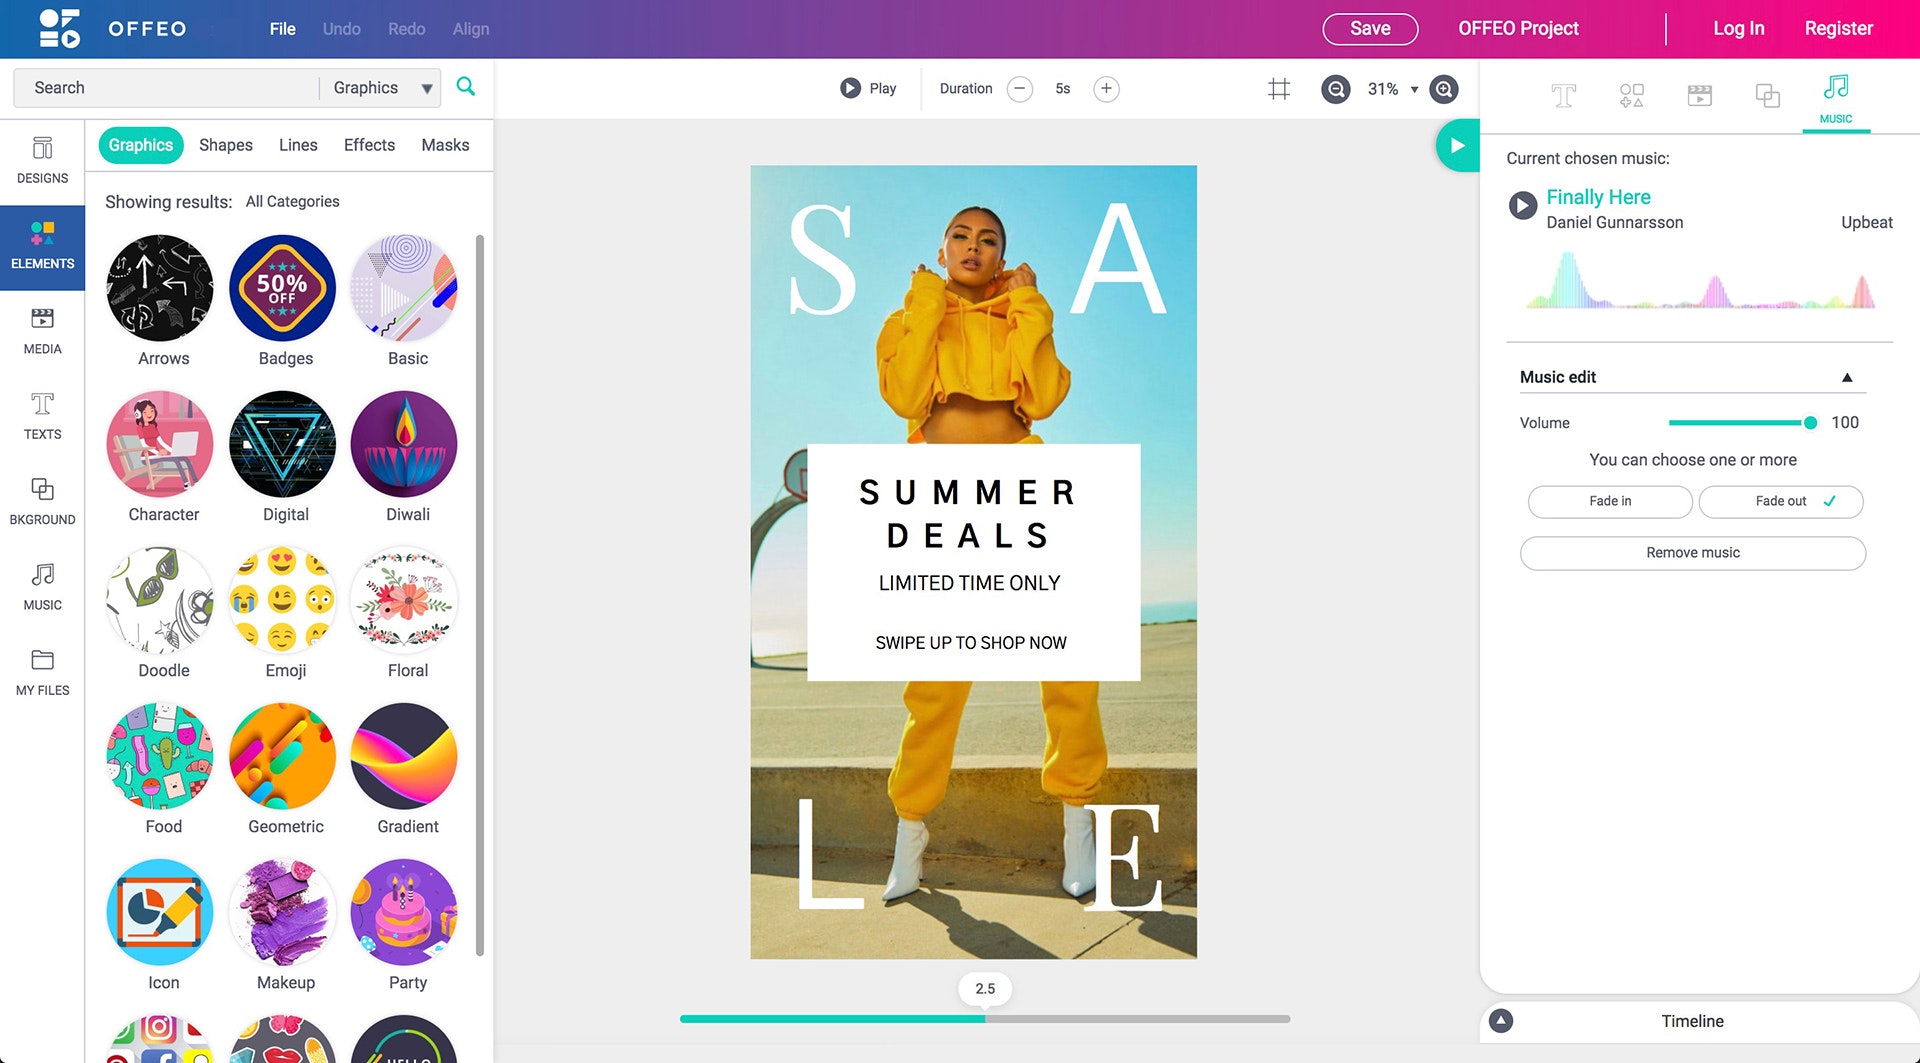The height and width of the screenshot is (1063, 1920).
Task: Rename the OFFEO Project title
Action: (1518, 29)
